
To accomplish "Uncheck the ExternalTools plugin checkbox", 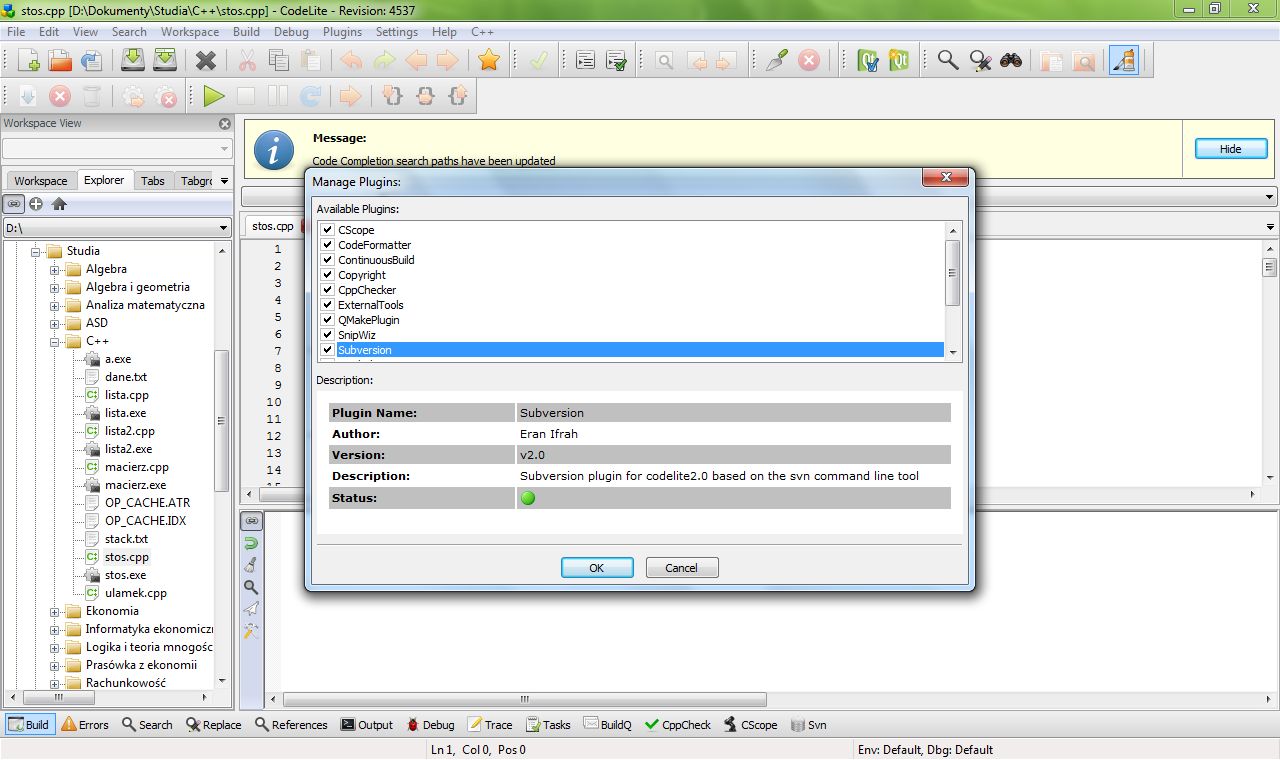I will tap(327, 305).
